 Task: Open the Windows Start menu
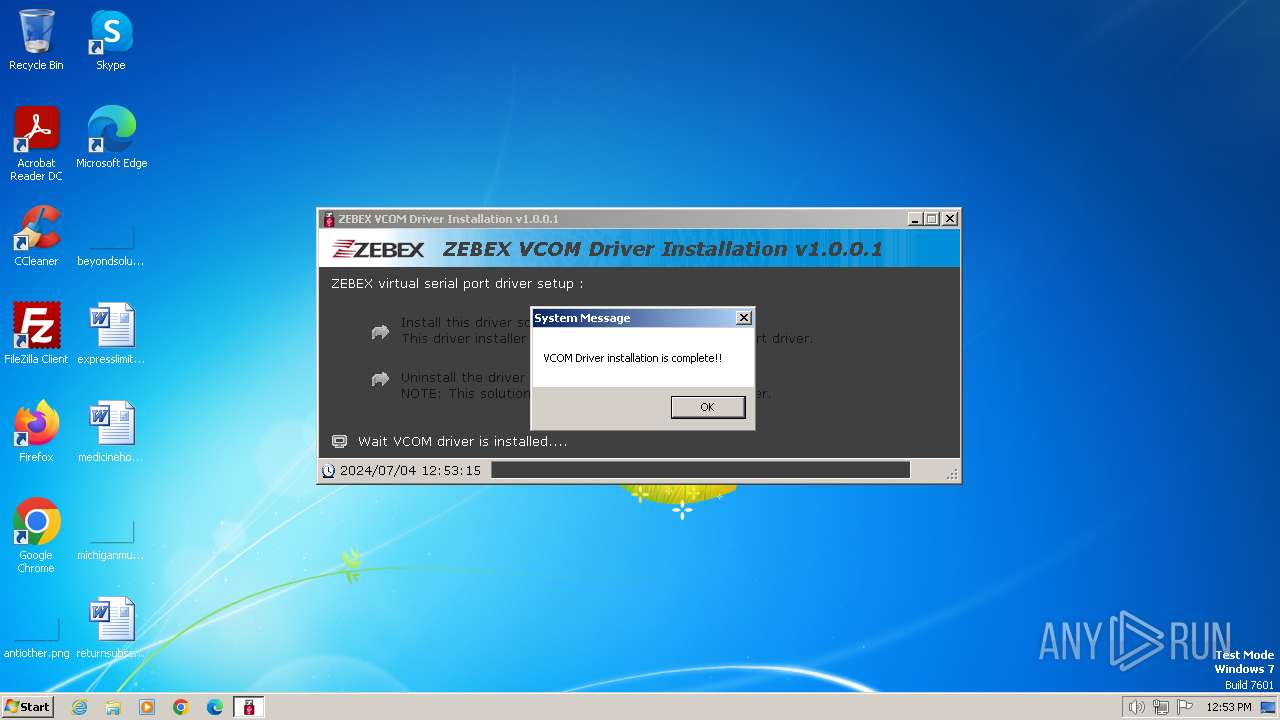pos(27,706)
